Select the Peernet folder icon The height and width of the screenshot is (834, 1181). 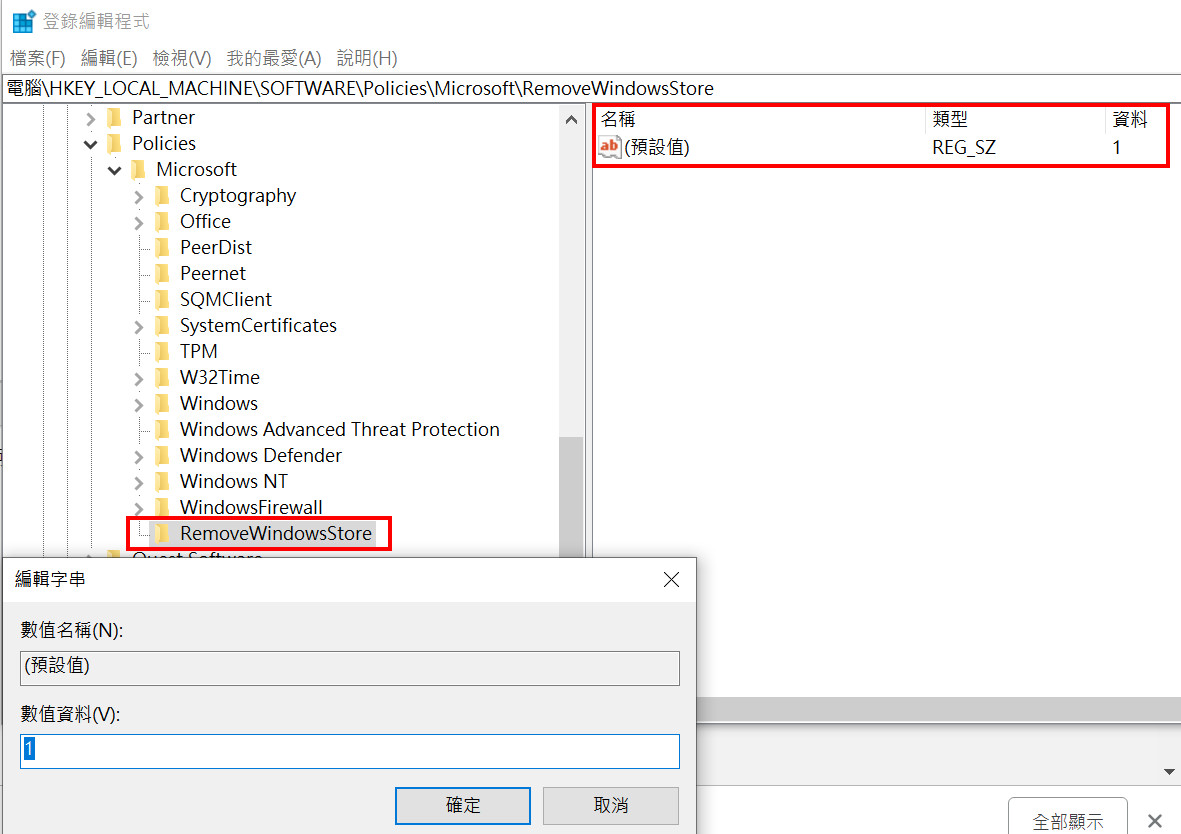[163, 273]
